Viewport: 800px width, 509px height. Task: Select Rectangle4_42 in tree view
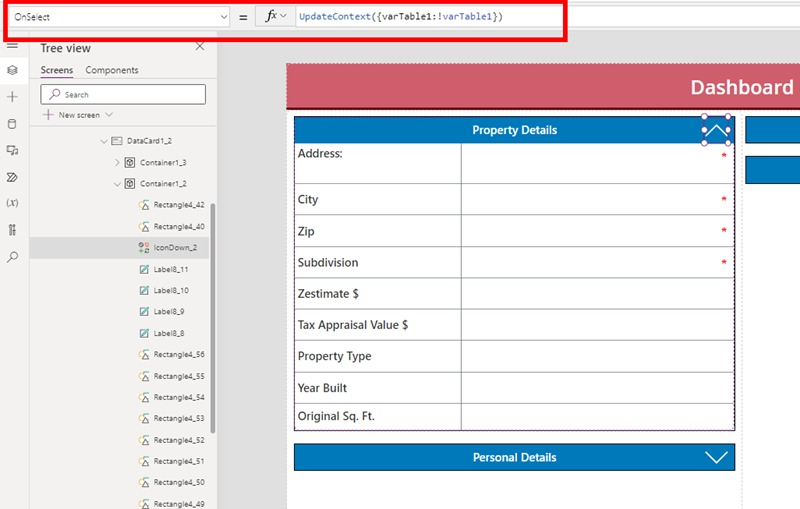[x=179, y=205]
